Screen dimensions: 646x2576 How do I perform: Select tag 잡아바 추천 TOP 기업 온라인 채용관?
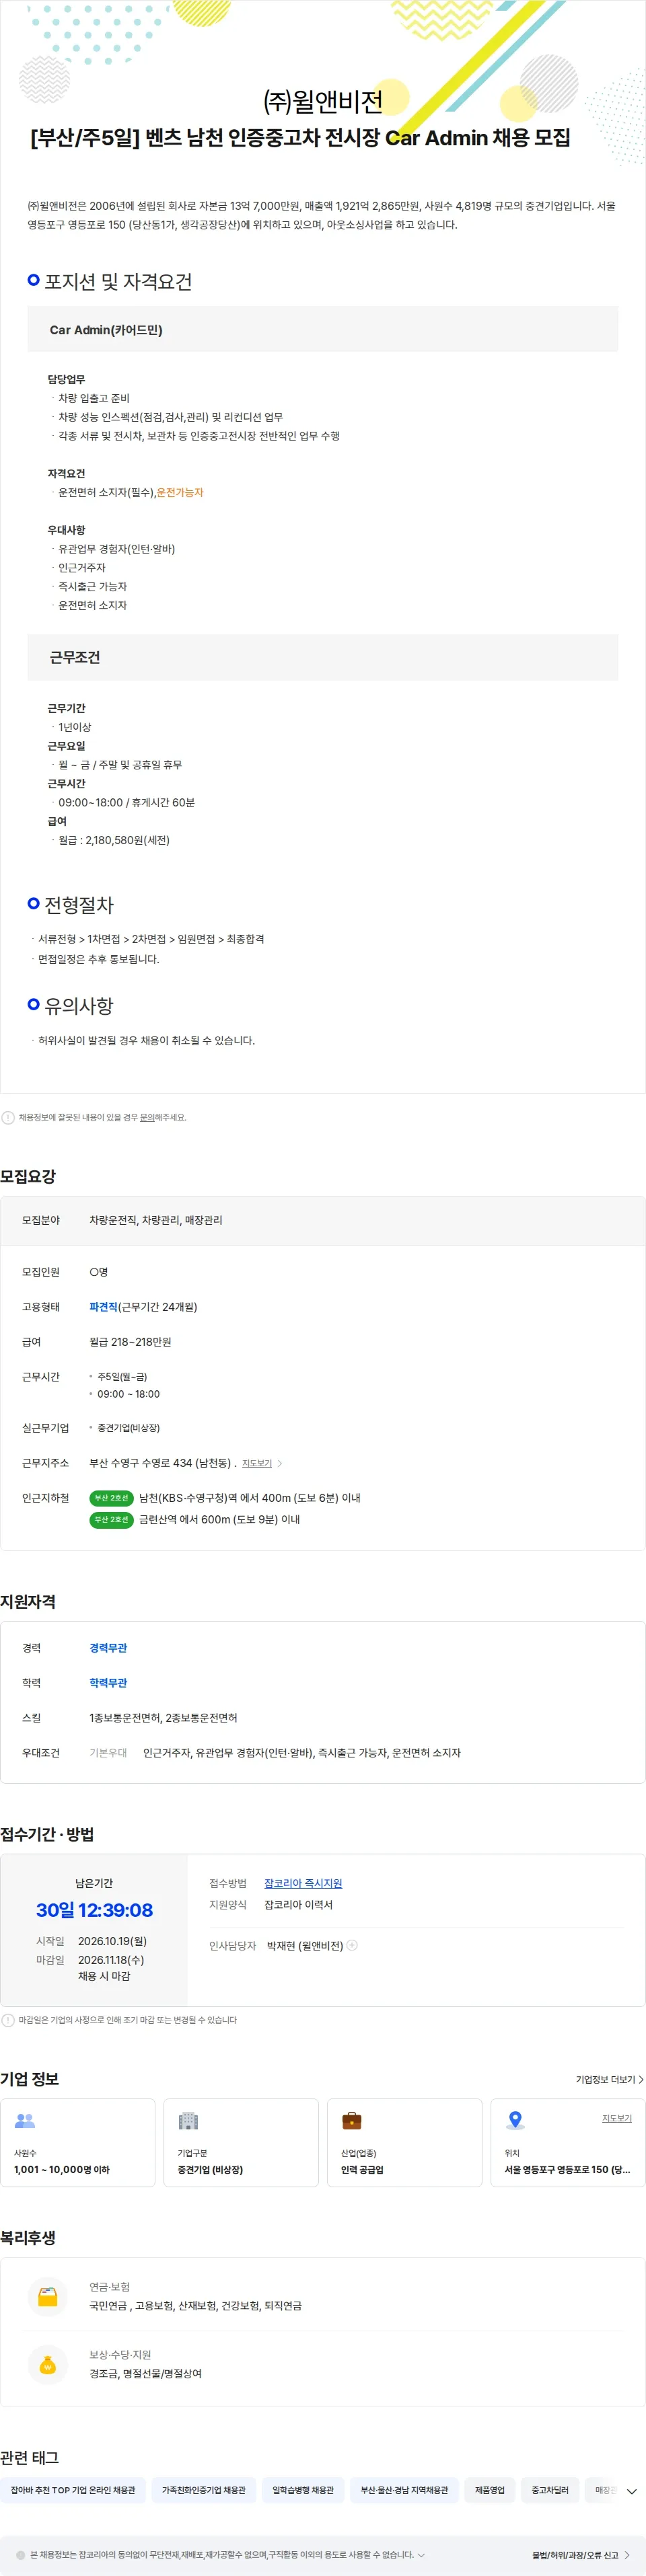73,2490
